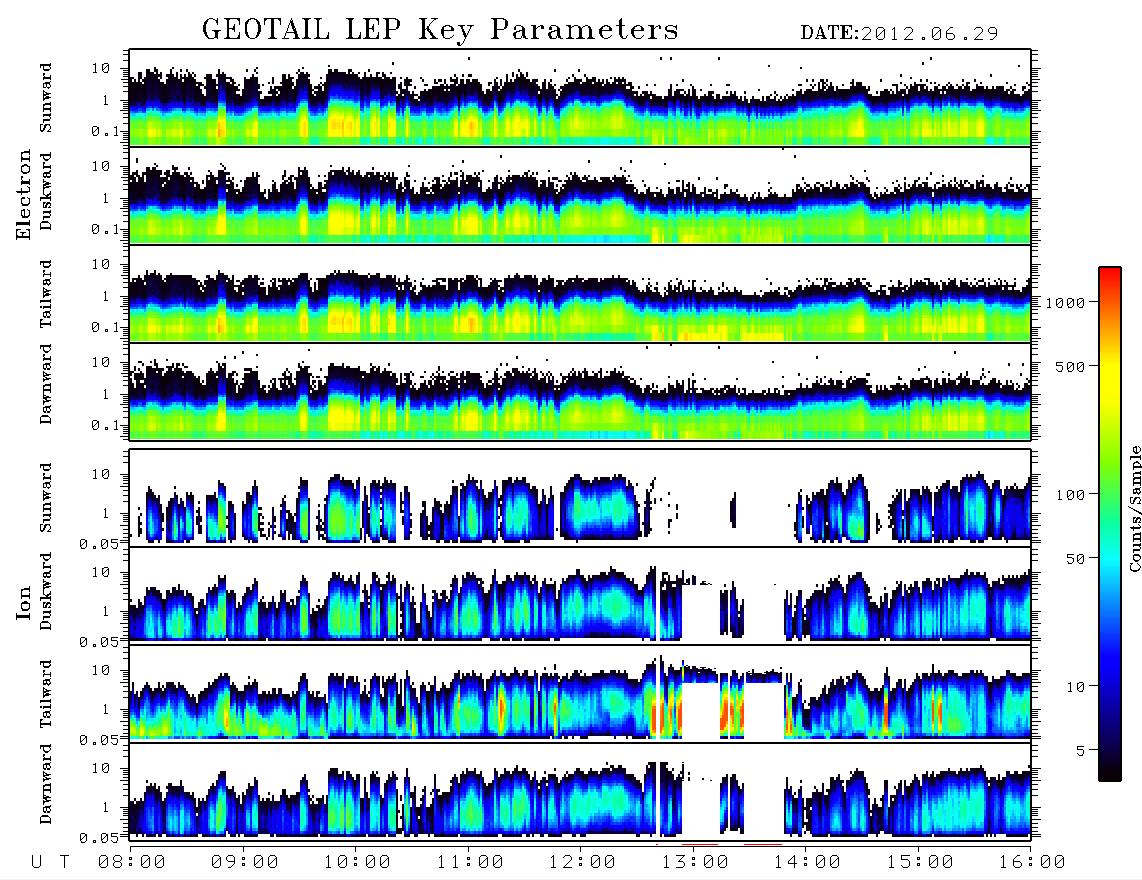This screenshot has width=1142, height=880.
Task: Select the Ion Tailward spectrogram panel
Action: (580, 694)
